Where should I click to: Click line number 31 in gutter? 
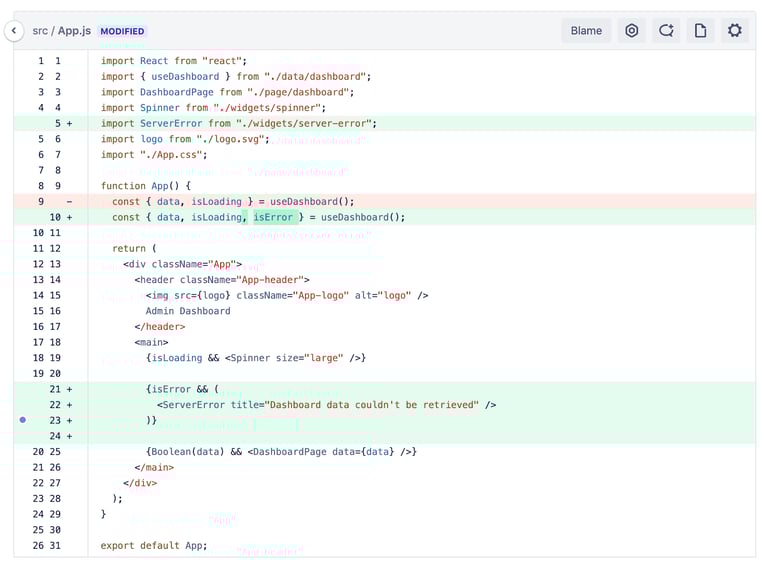pyautogui.click(x=55, y=545)
